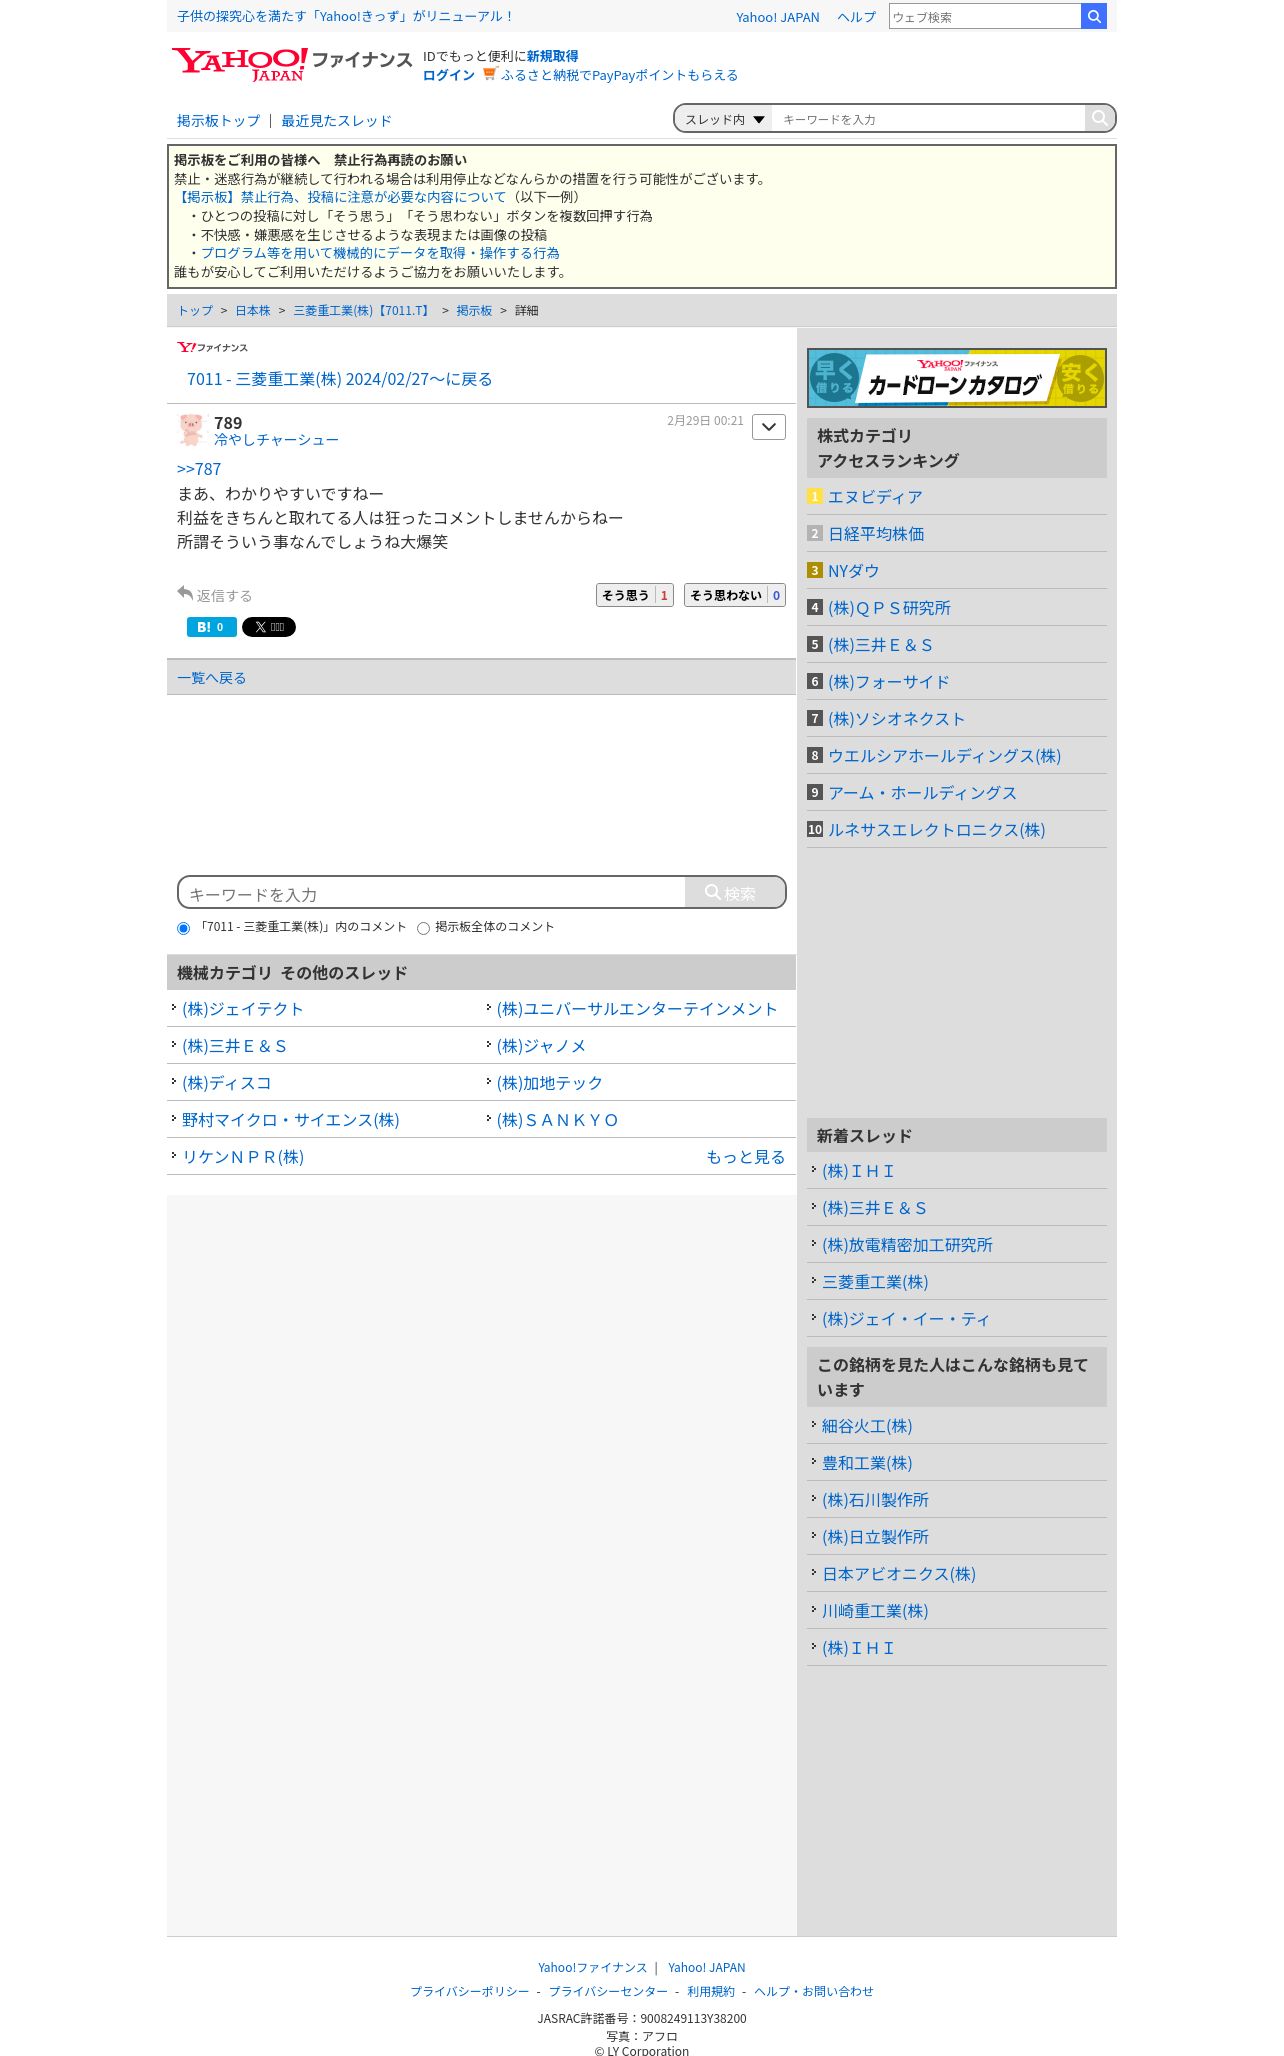1284x2056 pixels.
Task: Click the トップ breadcrumb
Action: click(195, 311)
